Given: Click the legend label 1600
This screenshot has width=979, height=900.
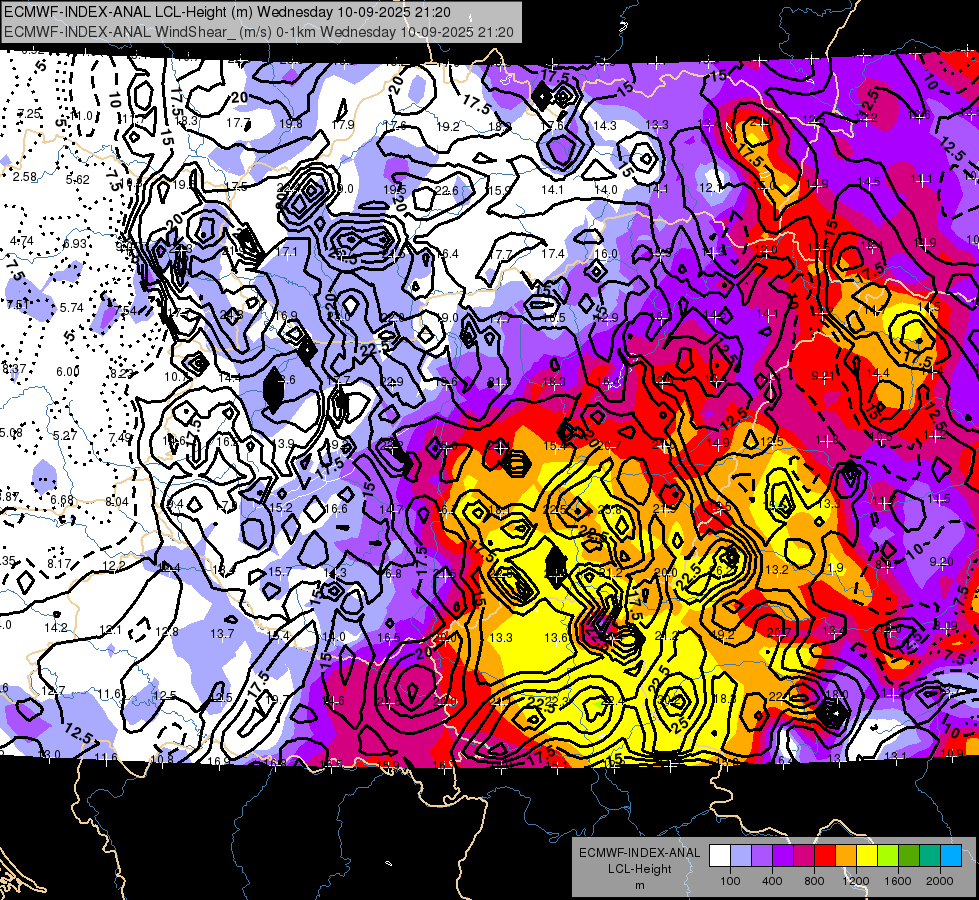Looking at the screenshot, I should [x=898, y=881].
